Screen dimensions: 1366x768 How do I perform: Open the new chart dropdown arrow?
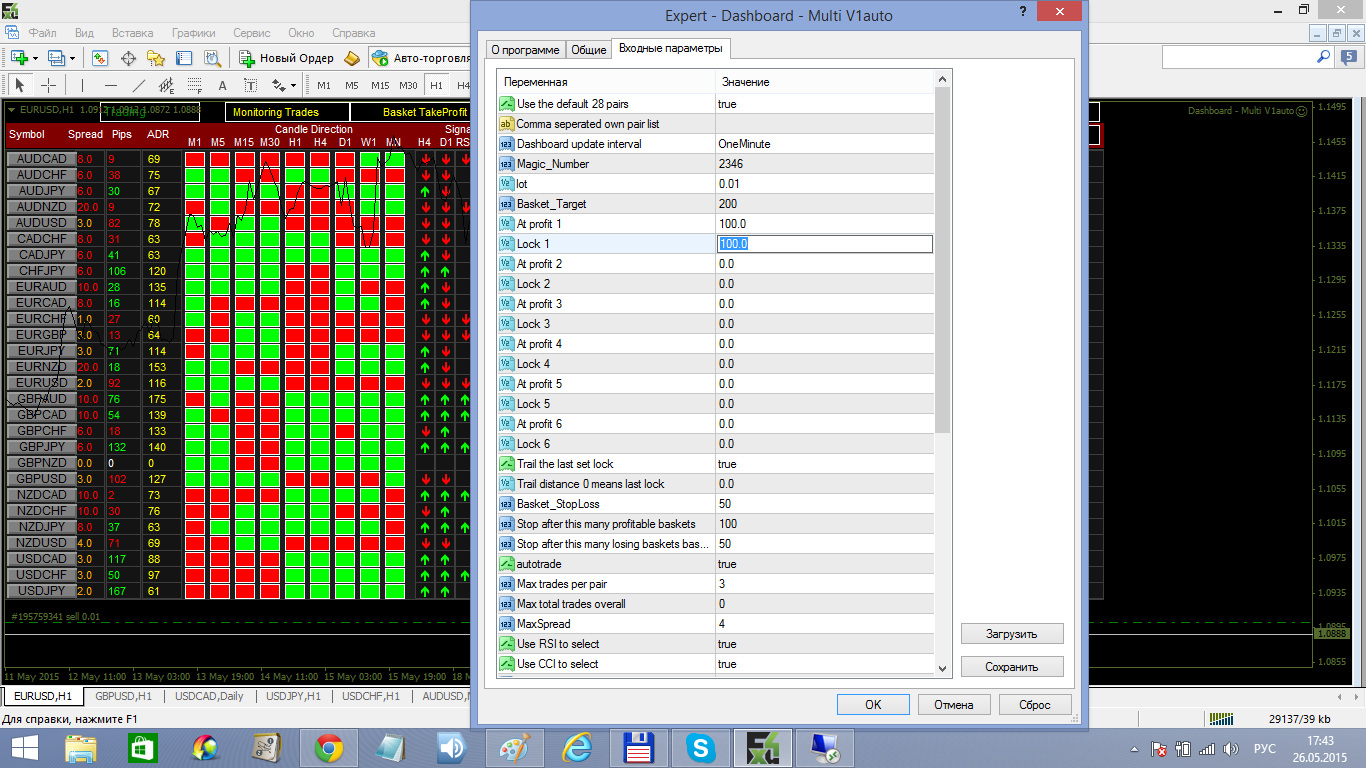coord(36,58)
